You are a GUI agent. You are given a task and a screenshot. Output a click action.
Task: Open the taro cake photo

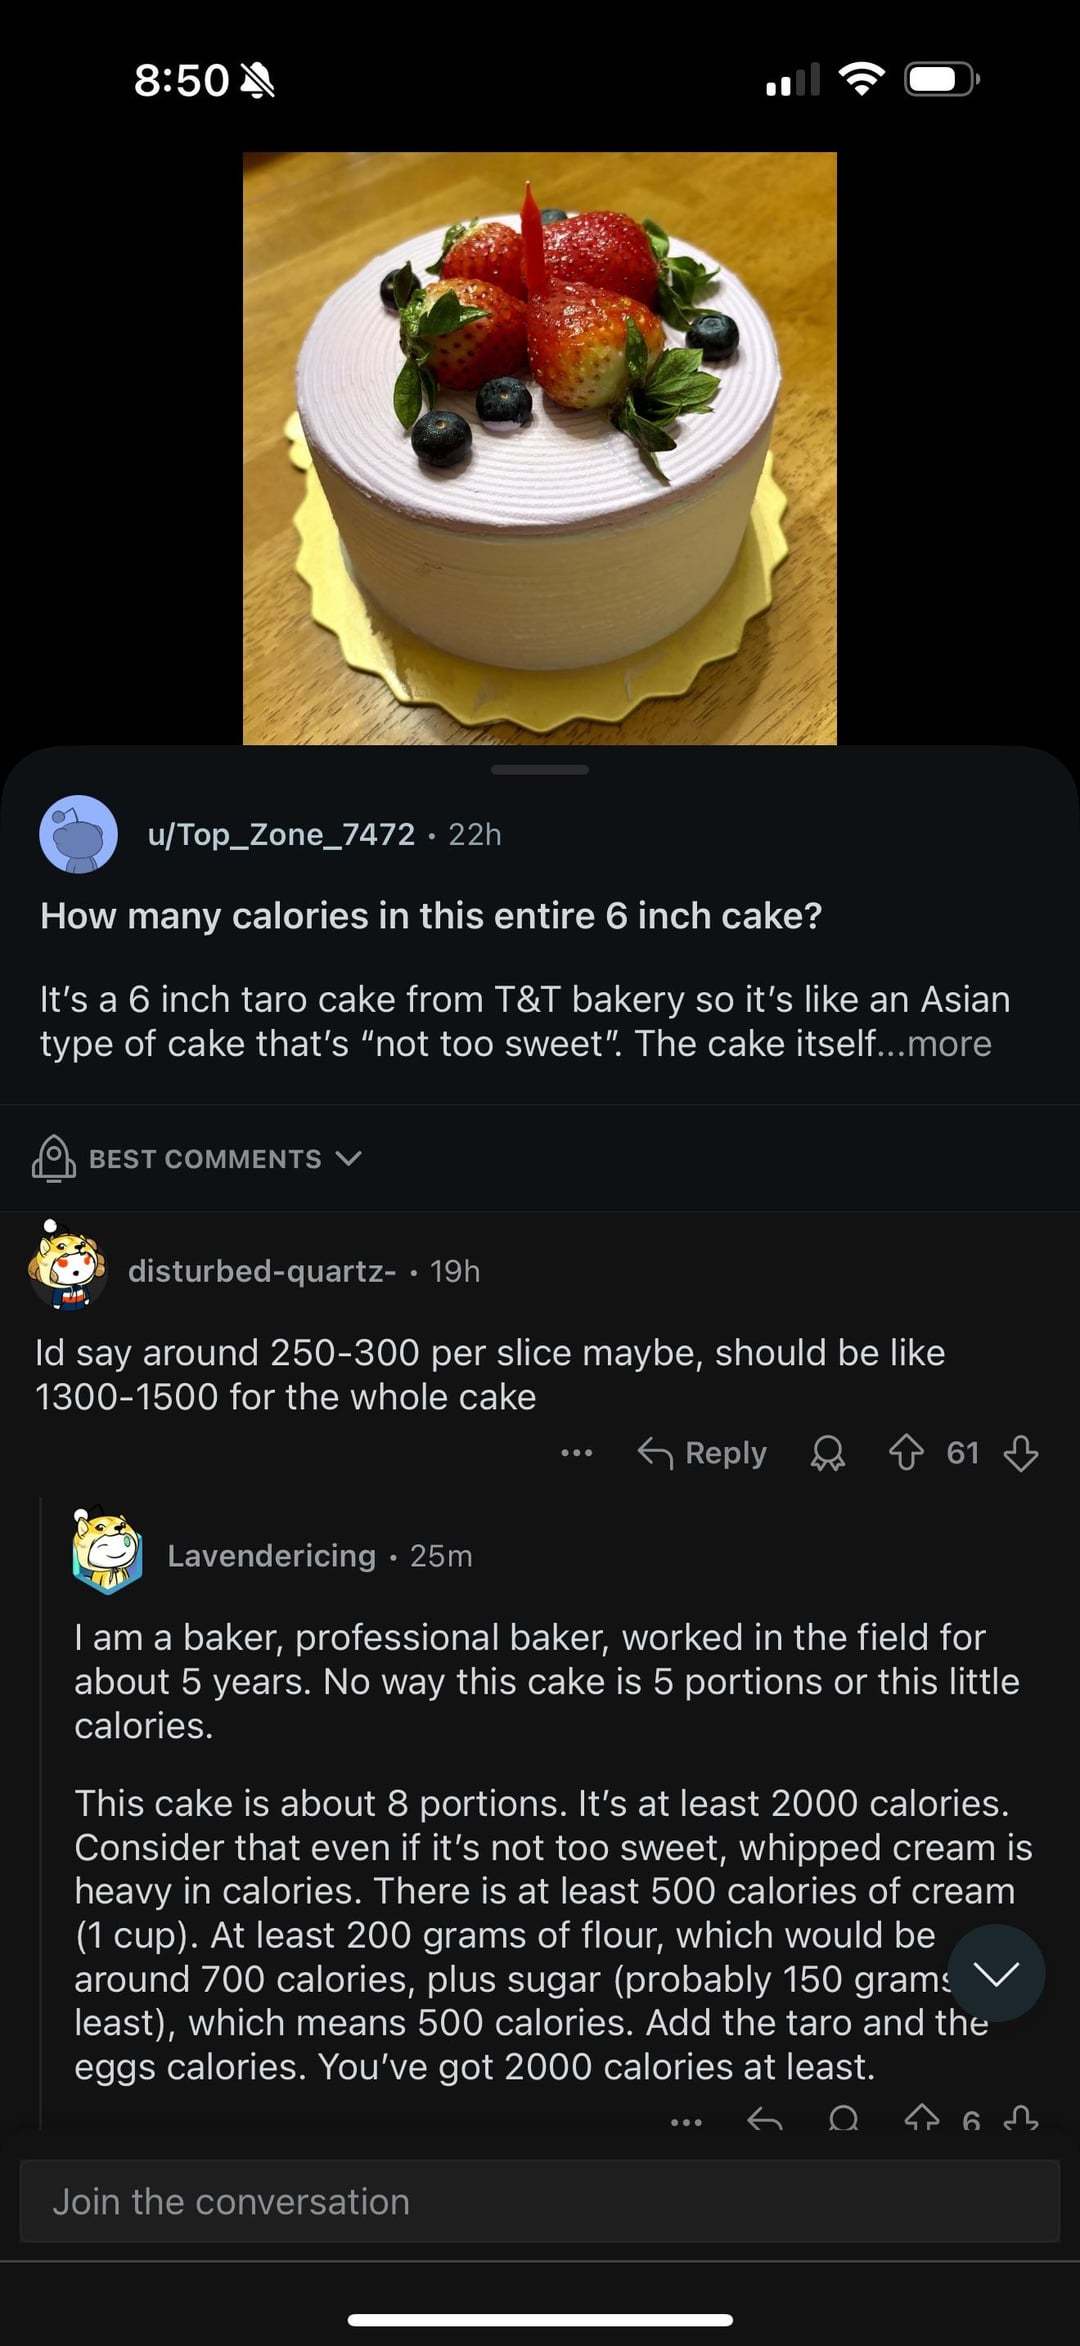[x=540, y=448]
